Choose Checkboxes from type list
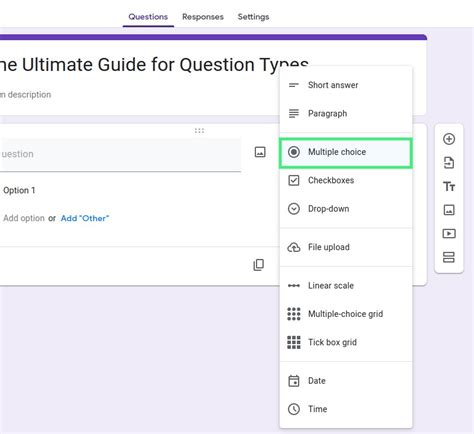 click(346, 180)
